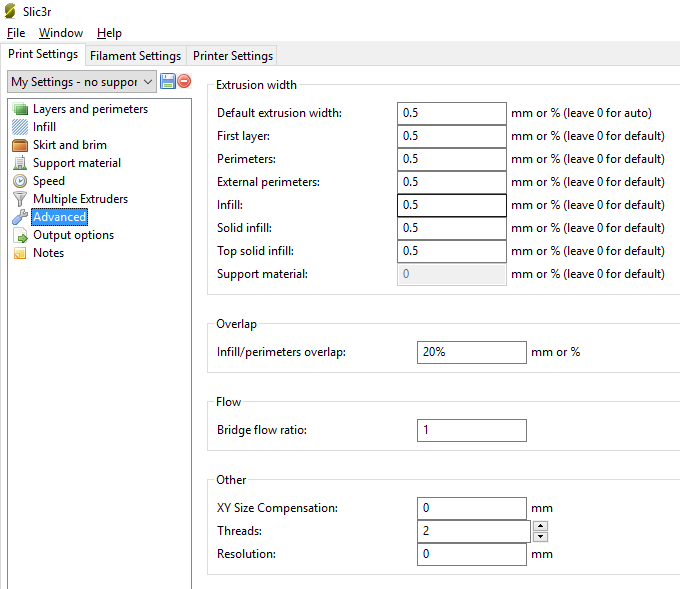This screenshot has width=680, height=589.
Task: Open the Window menu
Action: pyautogui.click(x=61, y=33)
